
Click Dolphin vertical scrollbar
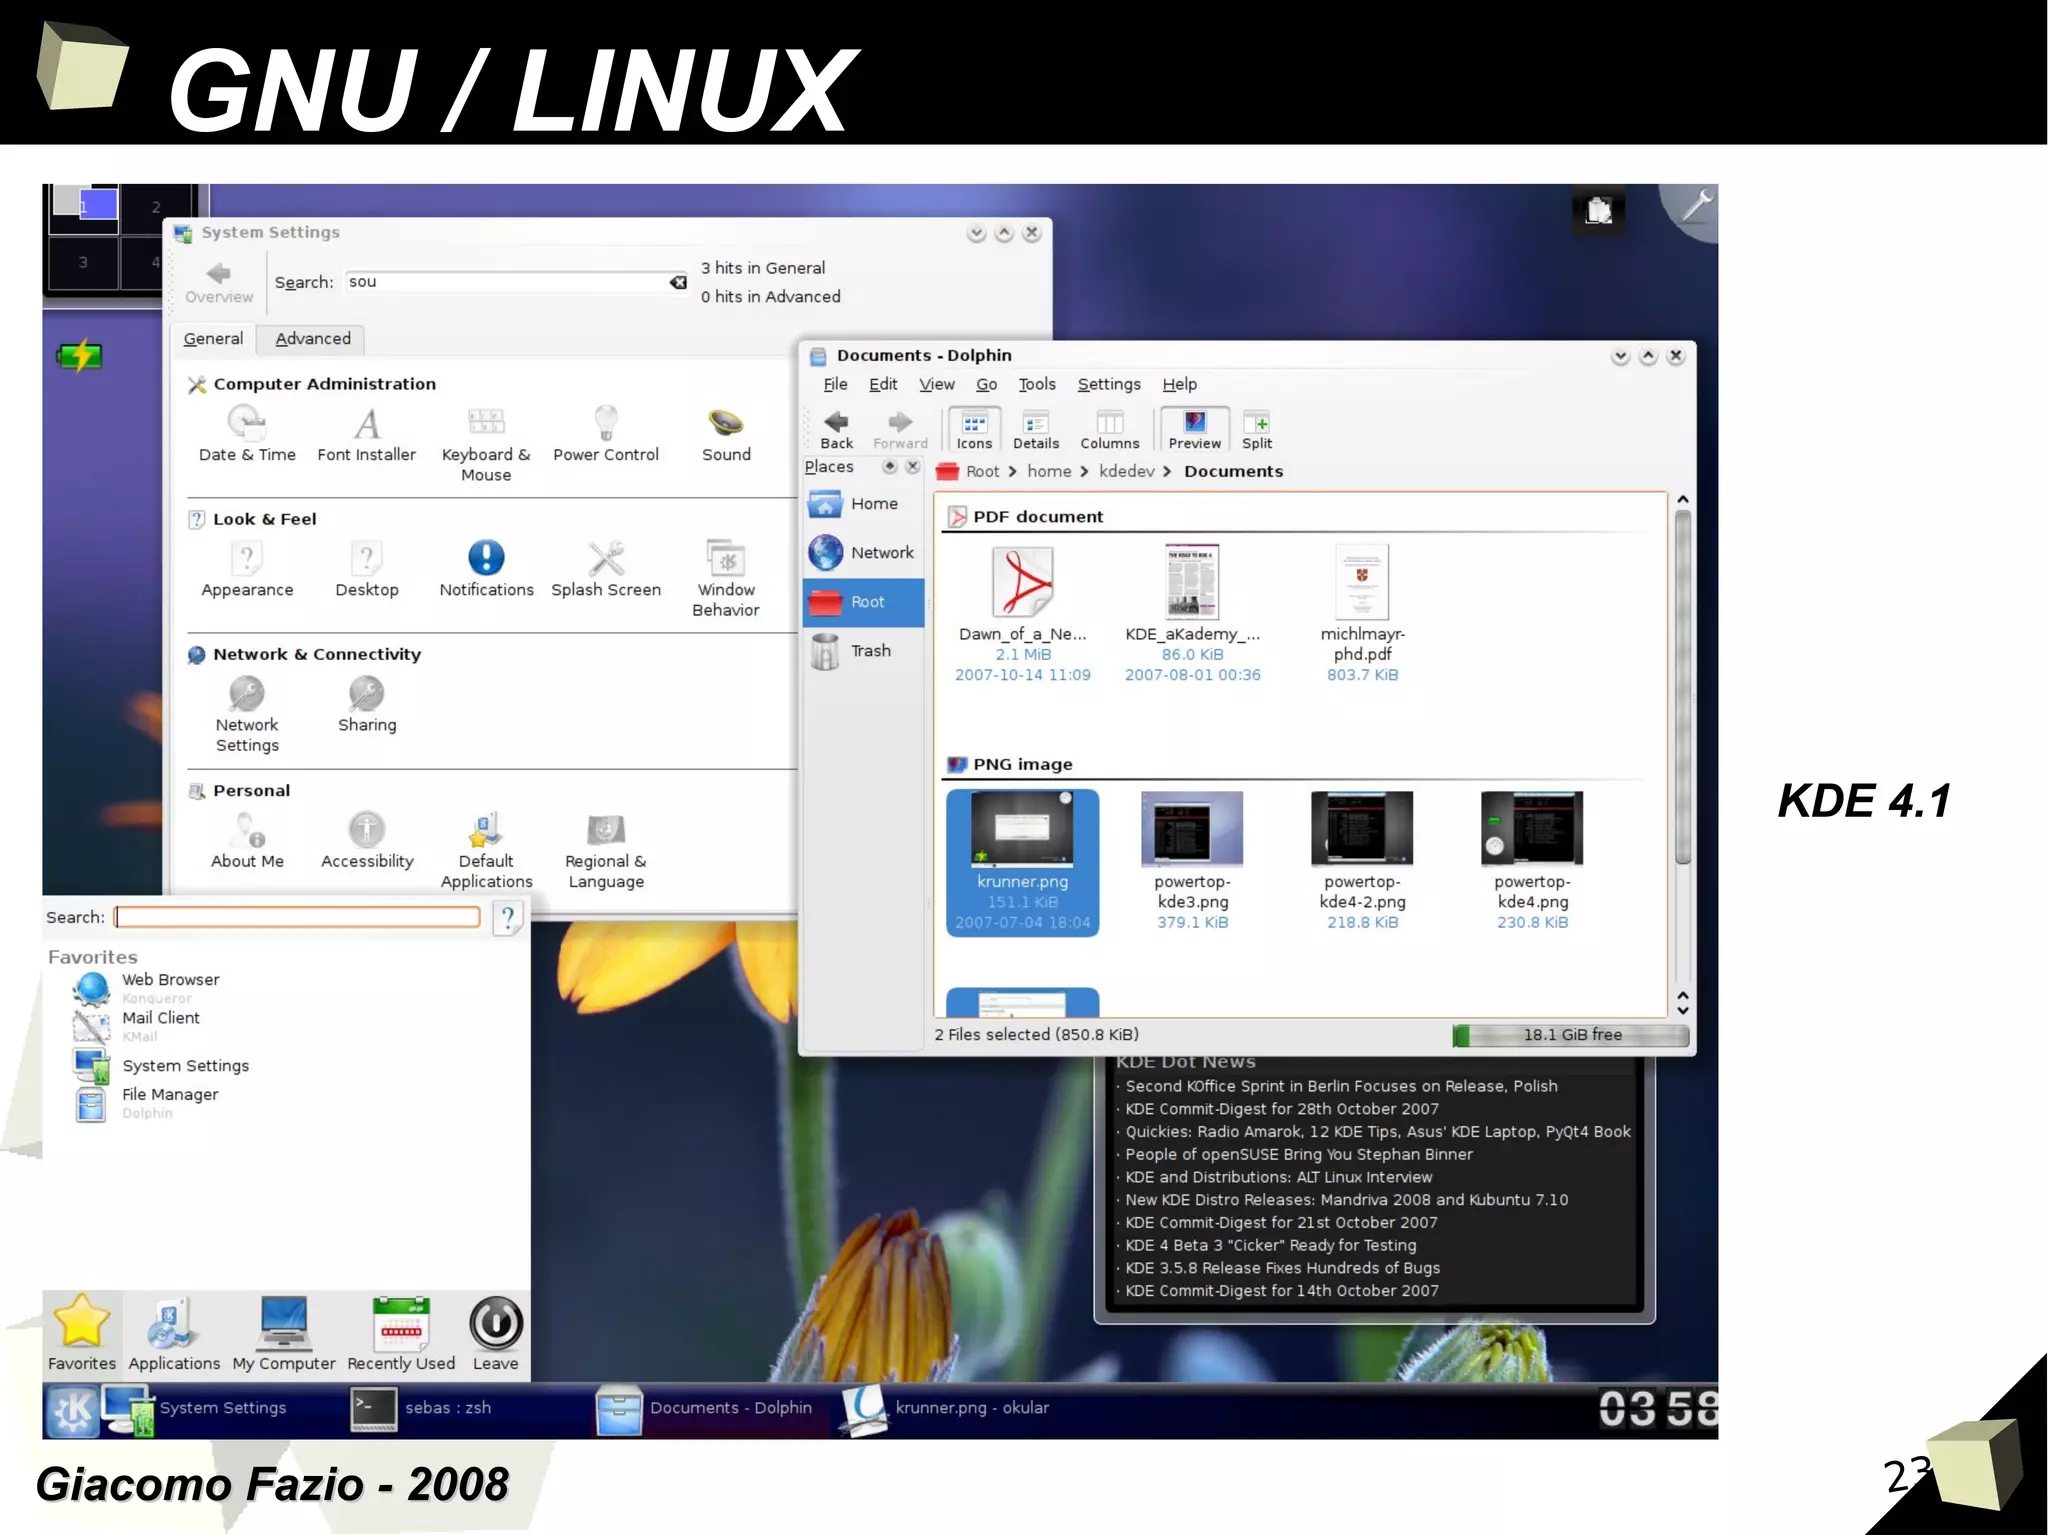tap(1683, 687)
